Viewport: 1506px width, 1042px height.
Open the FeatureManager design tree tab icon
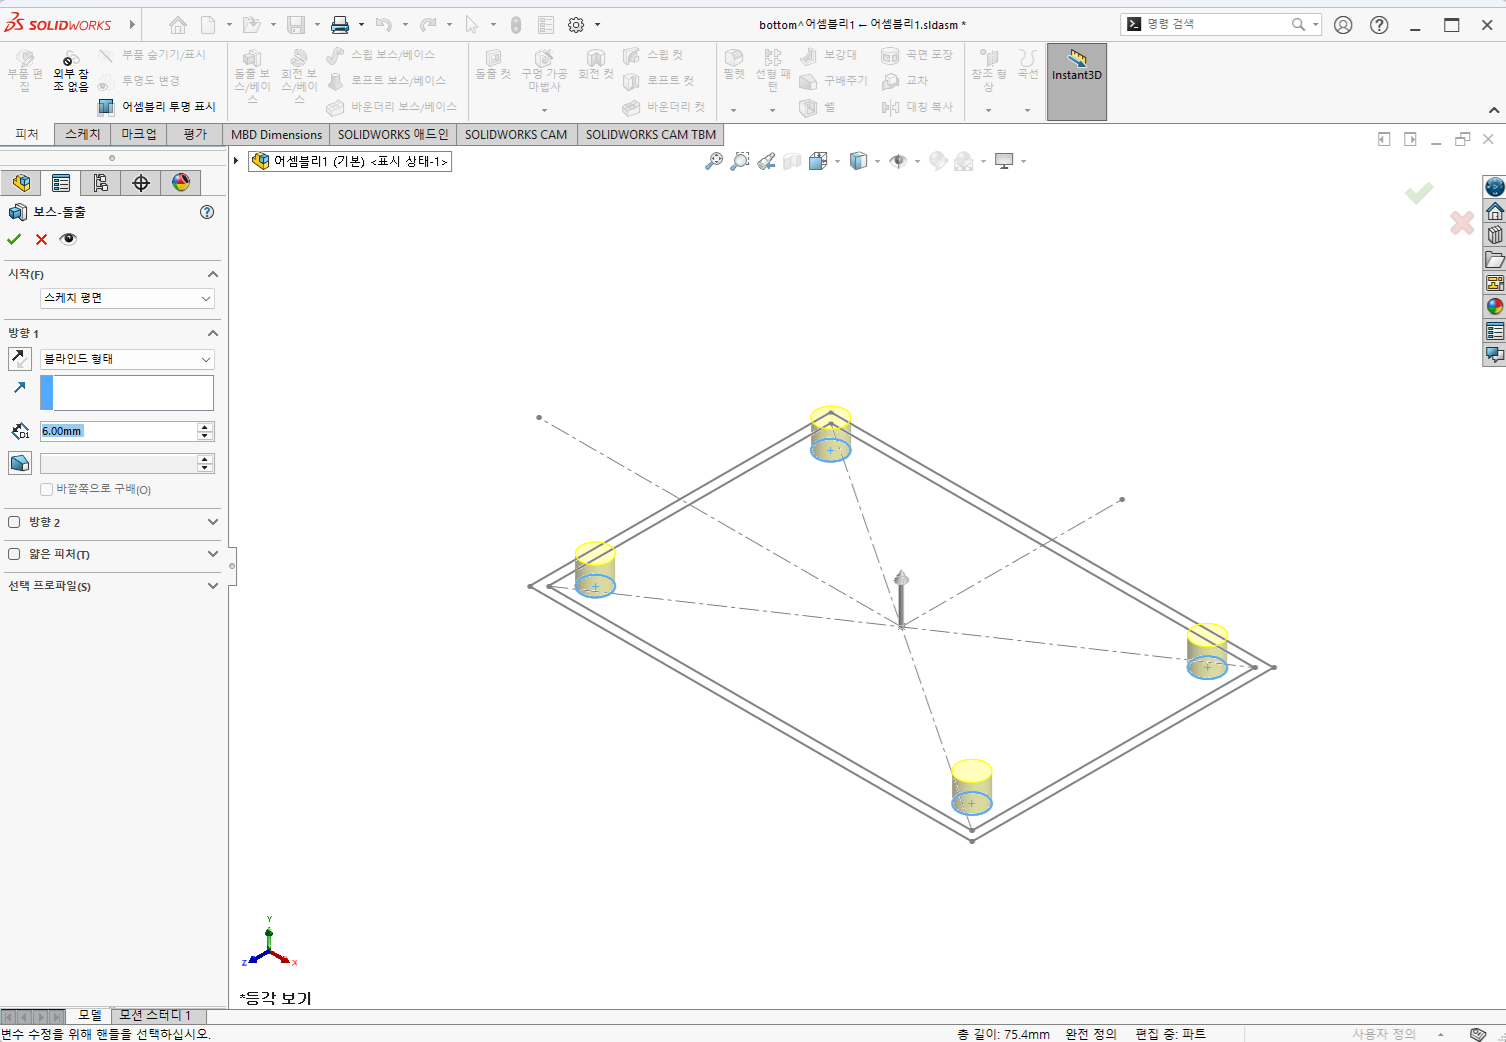click(x=21, y=183)
